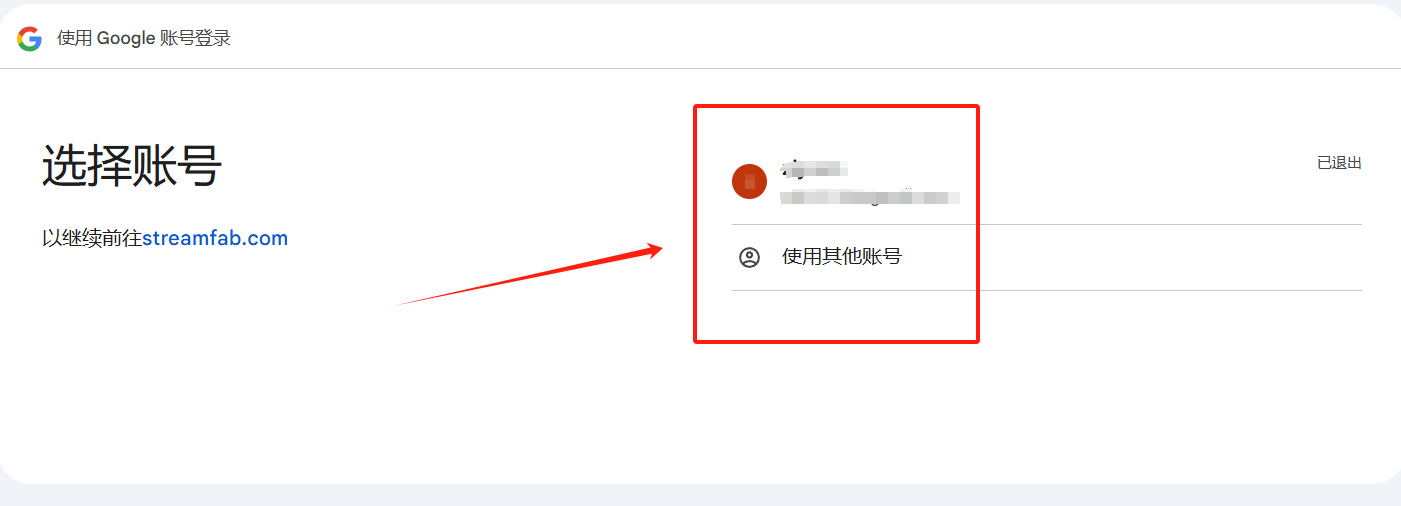
Task: Click the blurred account email address
Action: (x=870, y=196)
